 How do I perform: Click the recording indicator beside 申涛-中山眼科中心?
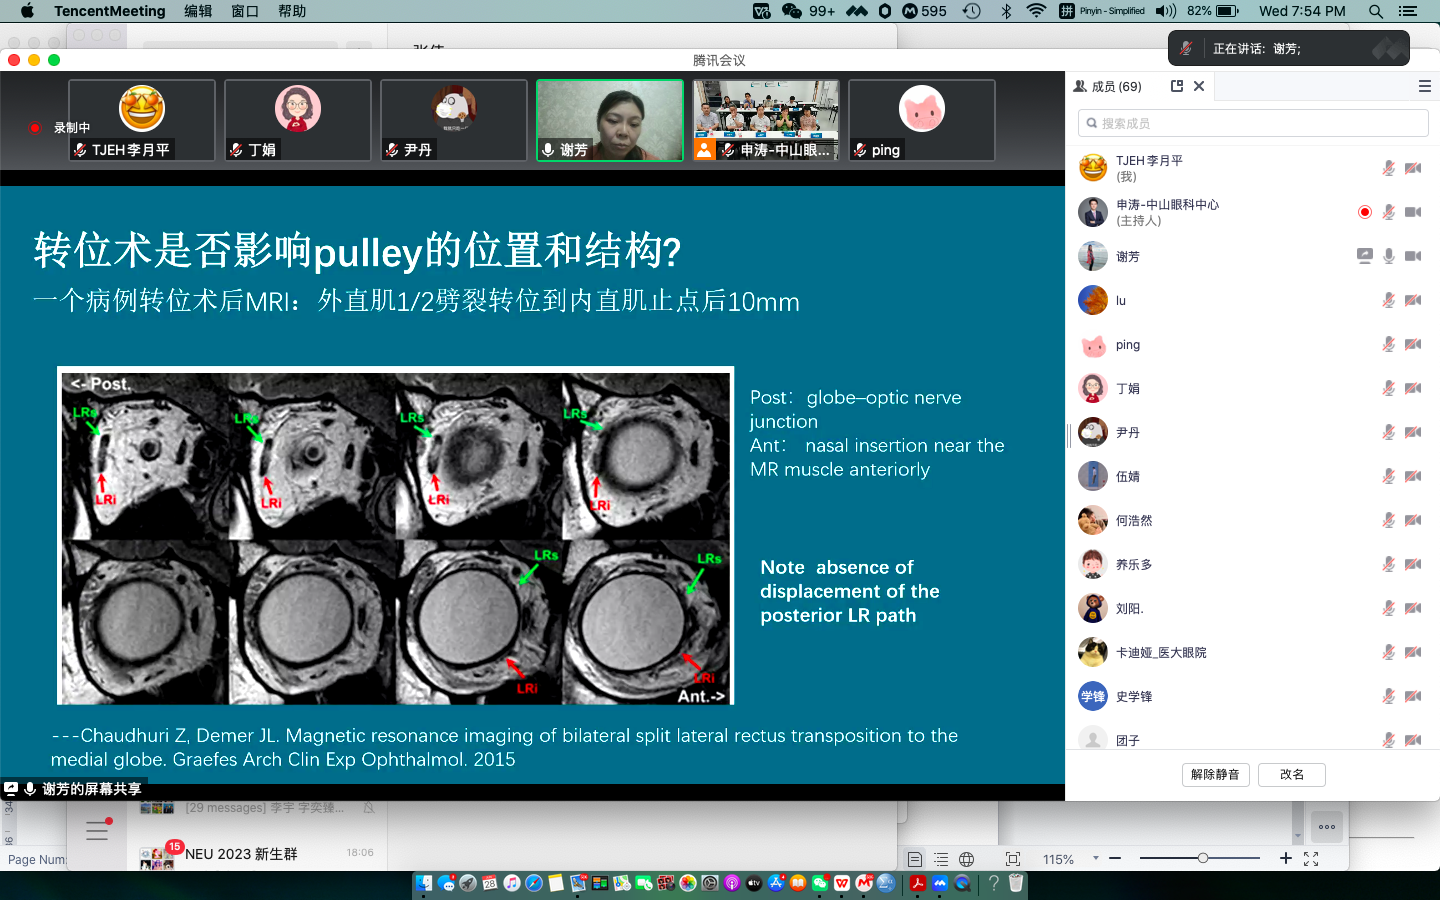(x=1364, y=212)
